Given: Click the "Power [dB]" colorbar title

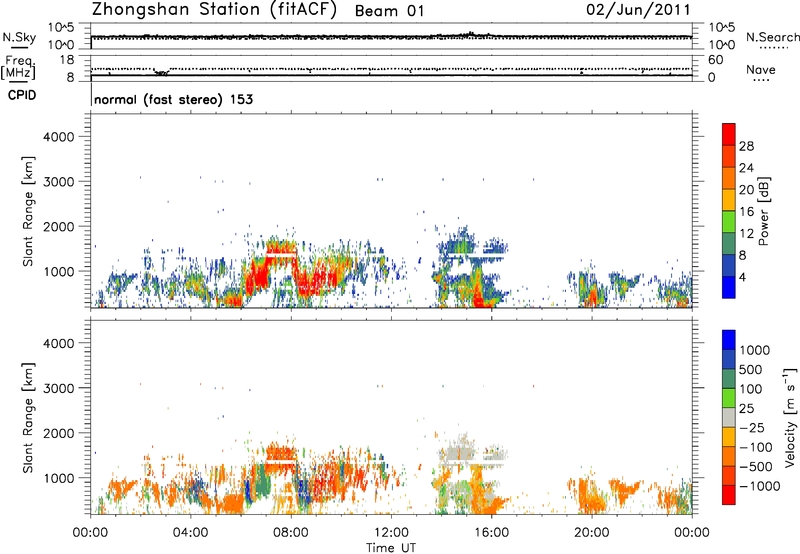Looking at the screenshot, I should coord(763,211).
